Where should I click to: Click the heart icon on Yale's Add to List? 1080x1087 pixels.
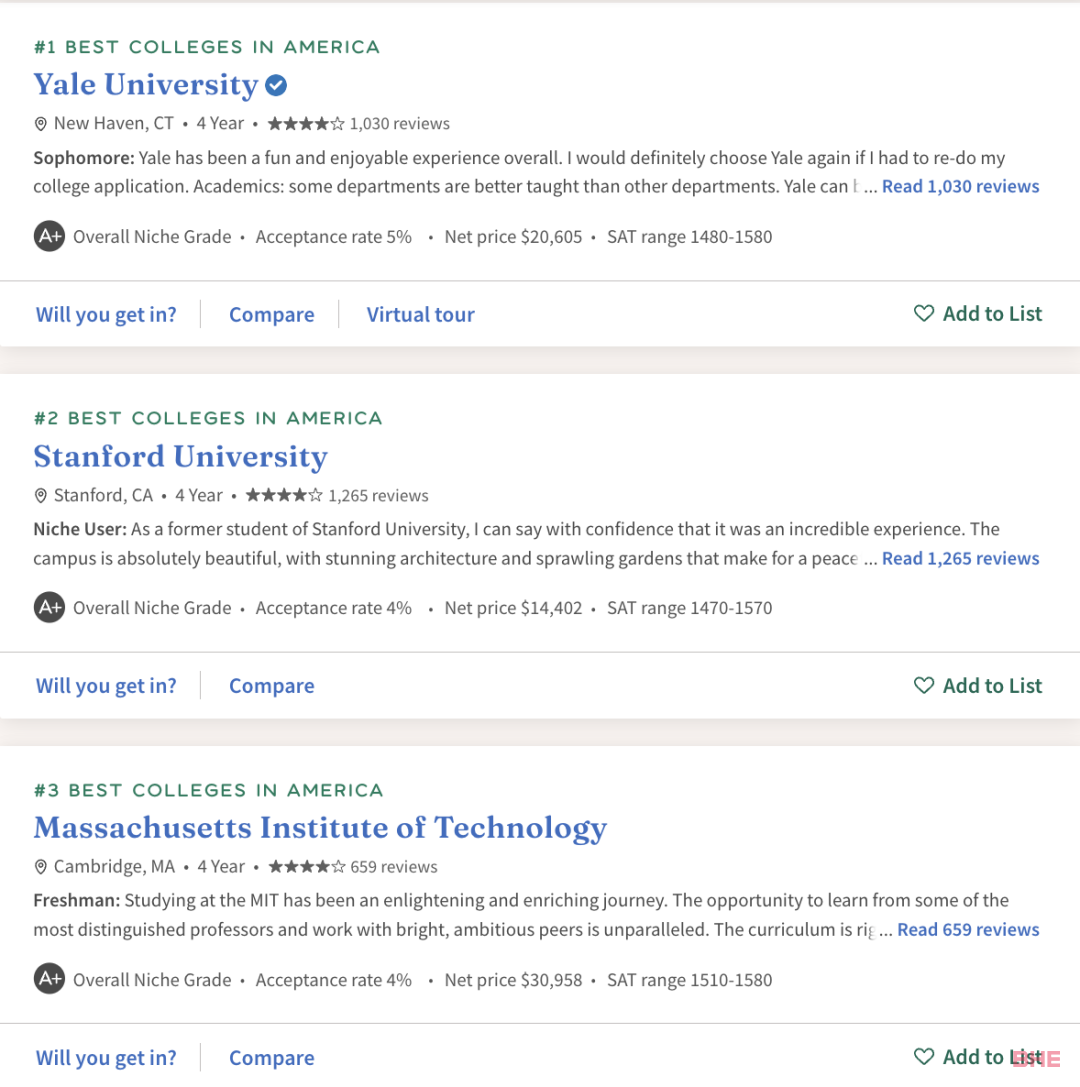point(923,313)
